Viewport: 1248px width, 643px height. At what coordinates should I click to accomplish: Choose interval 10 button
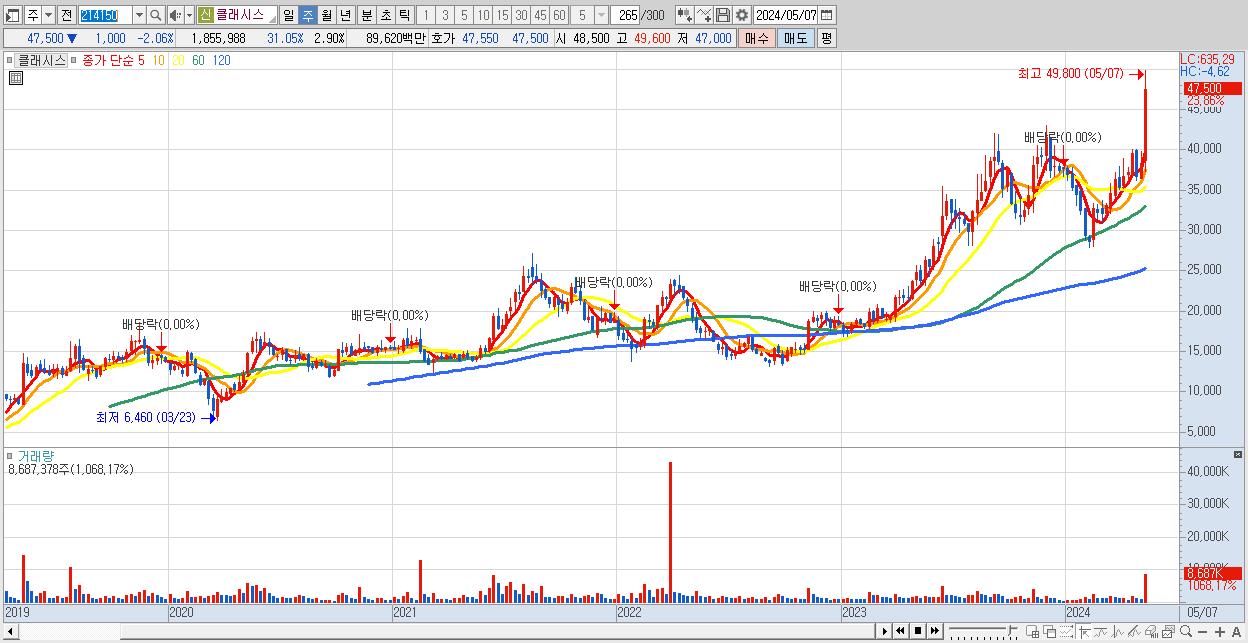coord(483,15)
